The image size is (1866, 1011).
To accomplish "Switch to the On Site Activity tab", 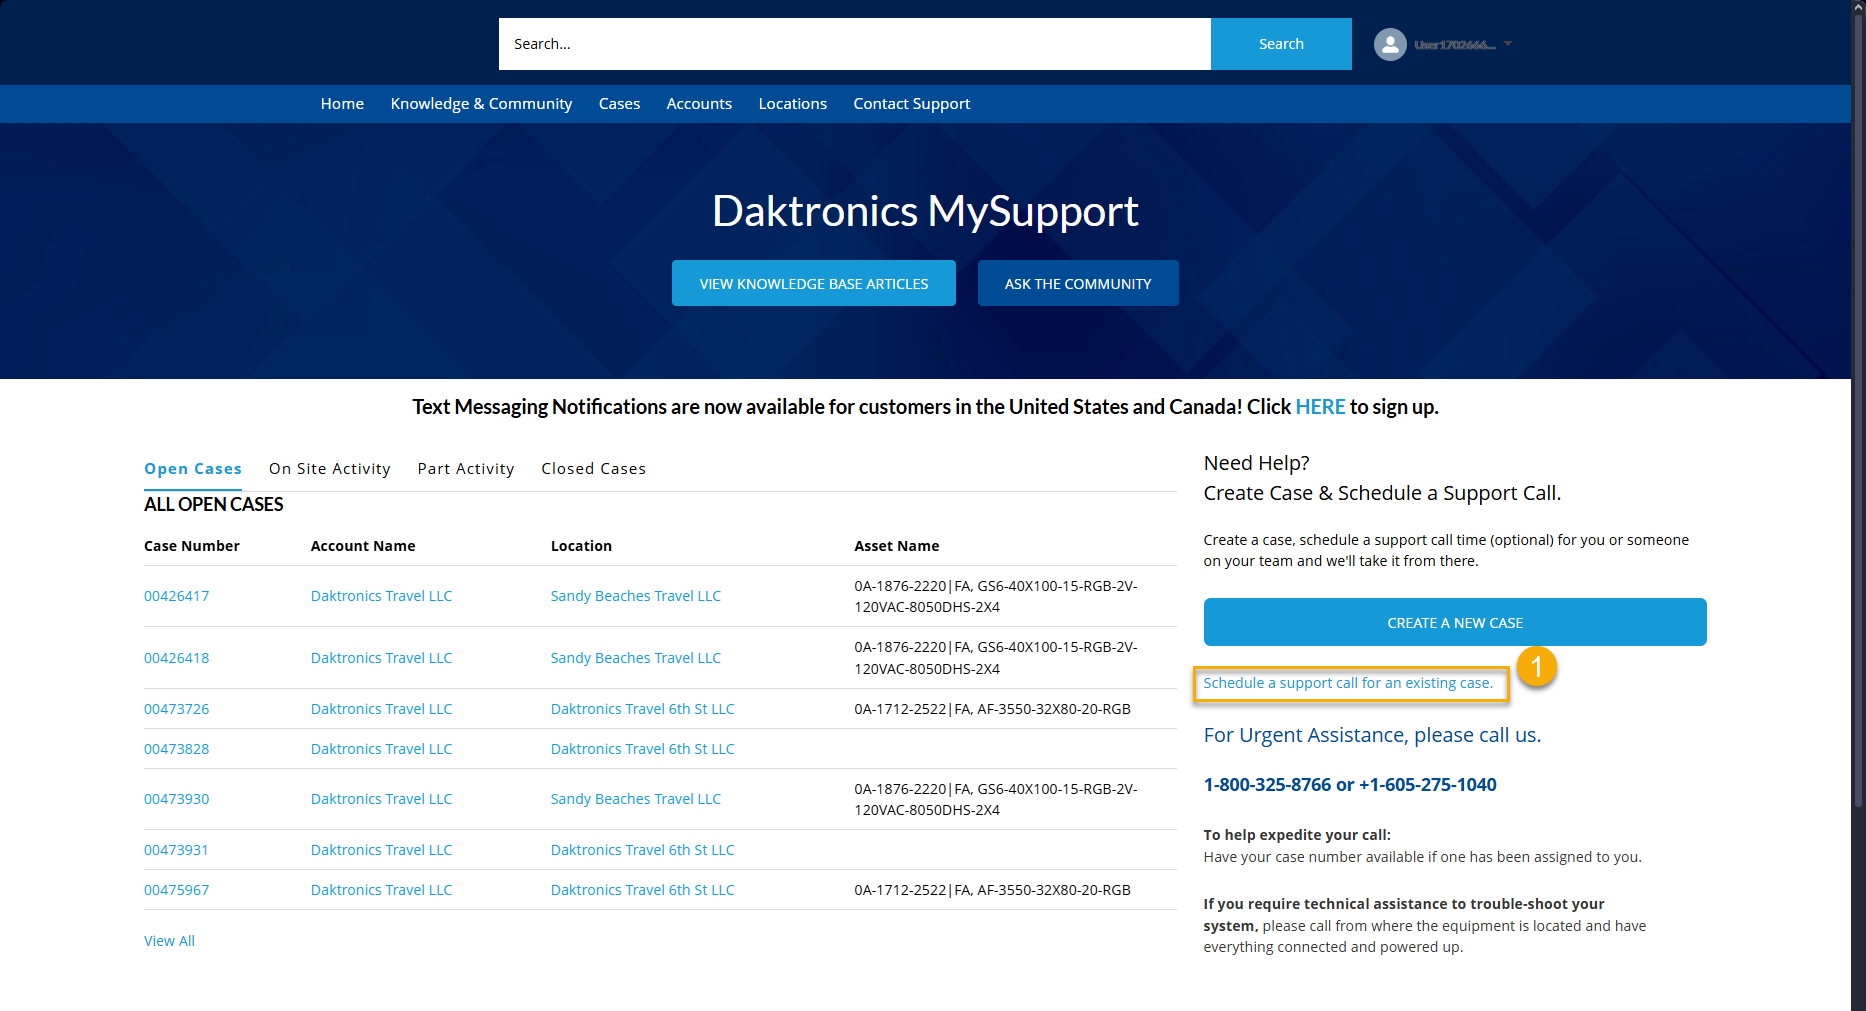I will (x=329, y=469).
